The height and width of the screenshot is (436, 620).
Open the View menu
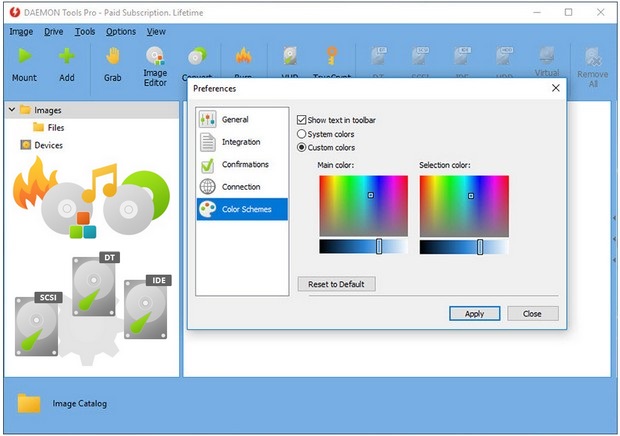(x=156, y=32)
